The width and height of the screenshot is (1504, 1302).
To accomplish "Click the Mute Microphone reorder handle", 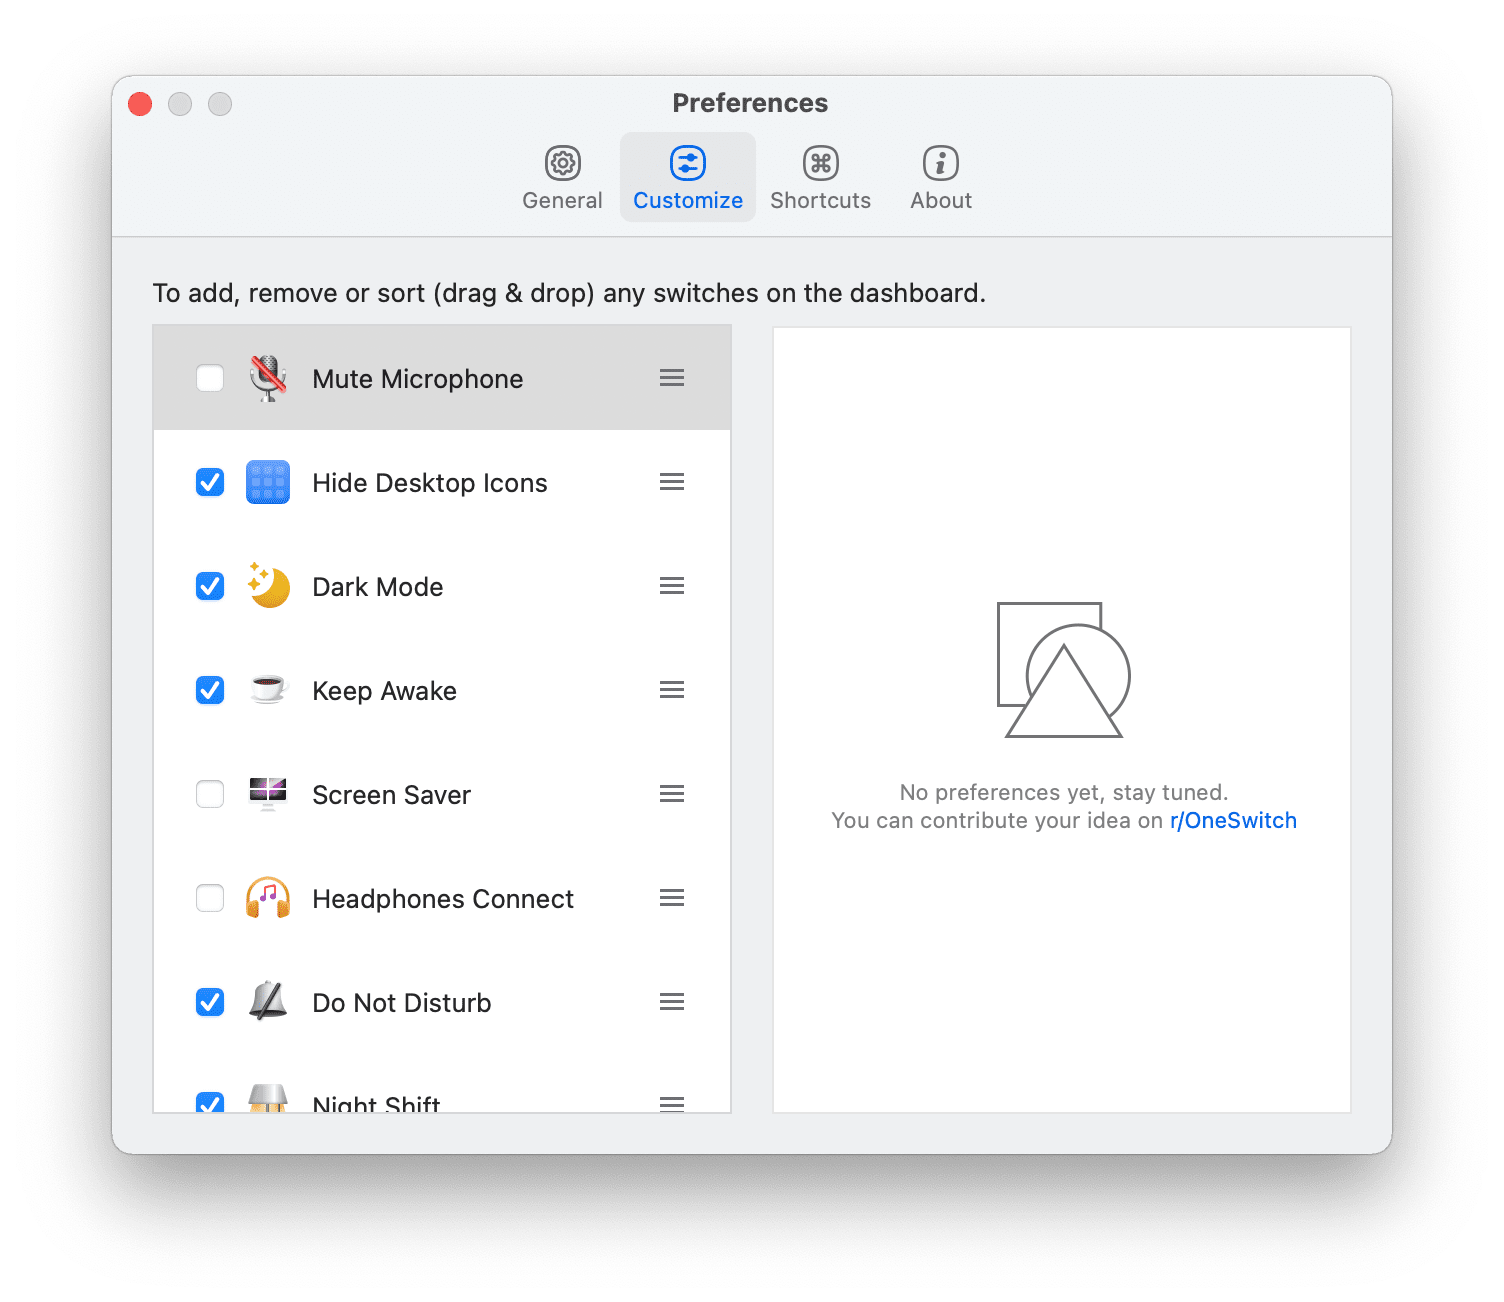I will coord(672,378).
